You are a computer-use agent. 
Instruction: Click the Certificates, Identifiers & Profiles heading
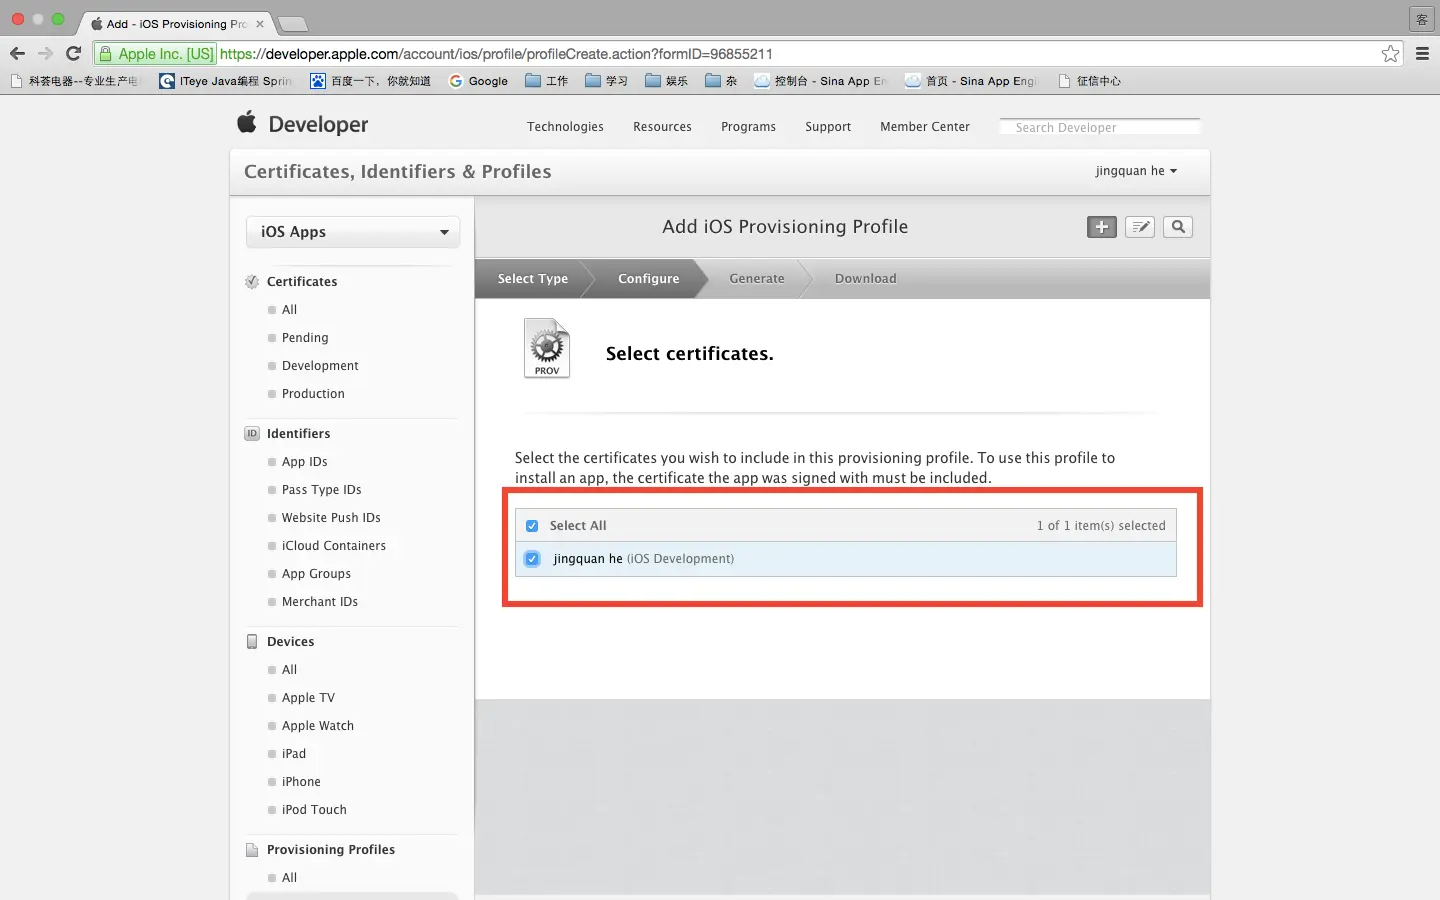[398, 172]
